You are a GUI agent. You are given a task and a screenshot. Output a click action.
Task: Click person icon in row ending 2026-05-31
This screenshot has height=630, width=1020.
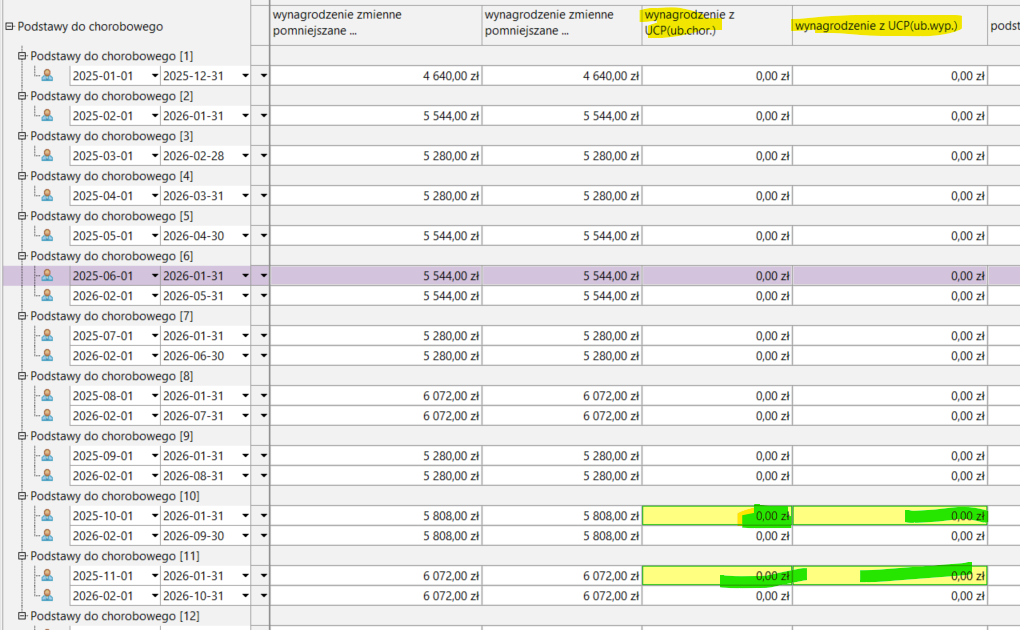click(x=46, y=295)
